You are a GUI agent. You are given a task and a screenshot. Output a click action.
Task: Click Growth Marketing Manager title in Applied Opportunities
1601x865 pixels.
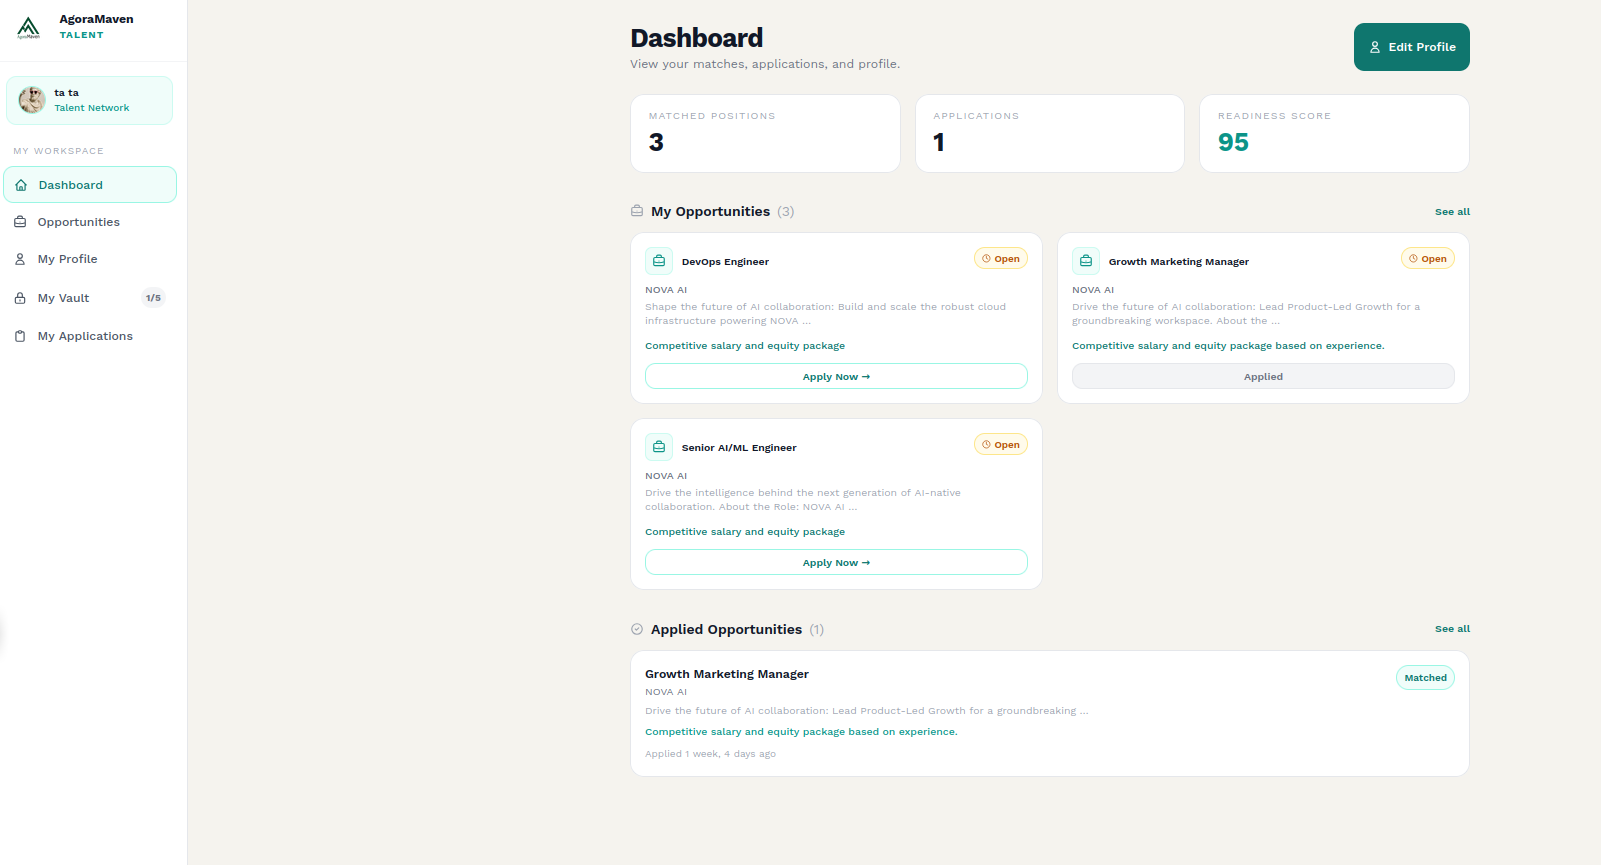click(x=727, y=674)
